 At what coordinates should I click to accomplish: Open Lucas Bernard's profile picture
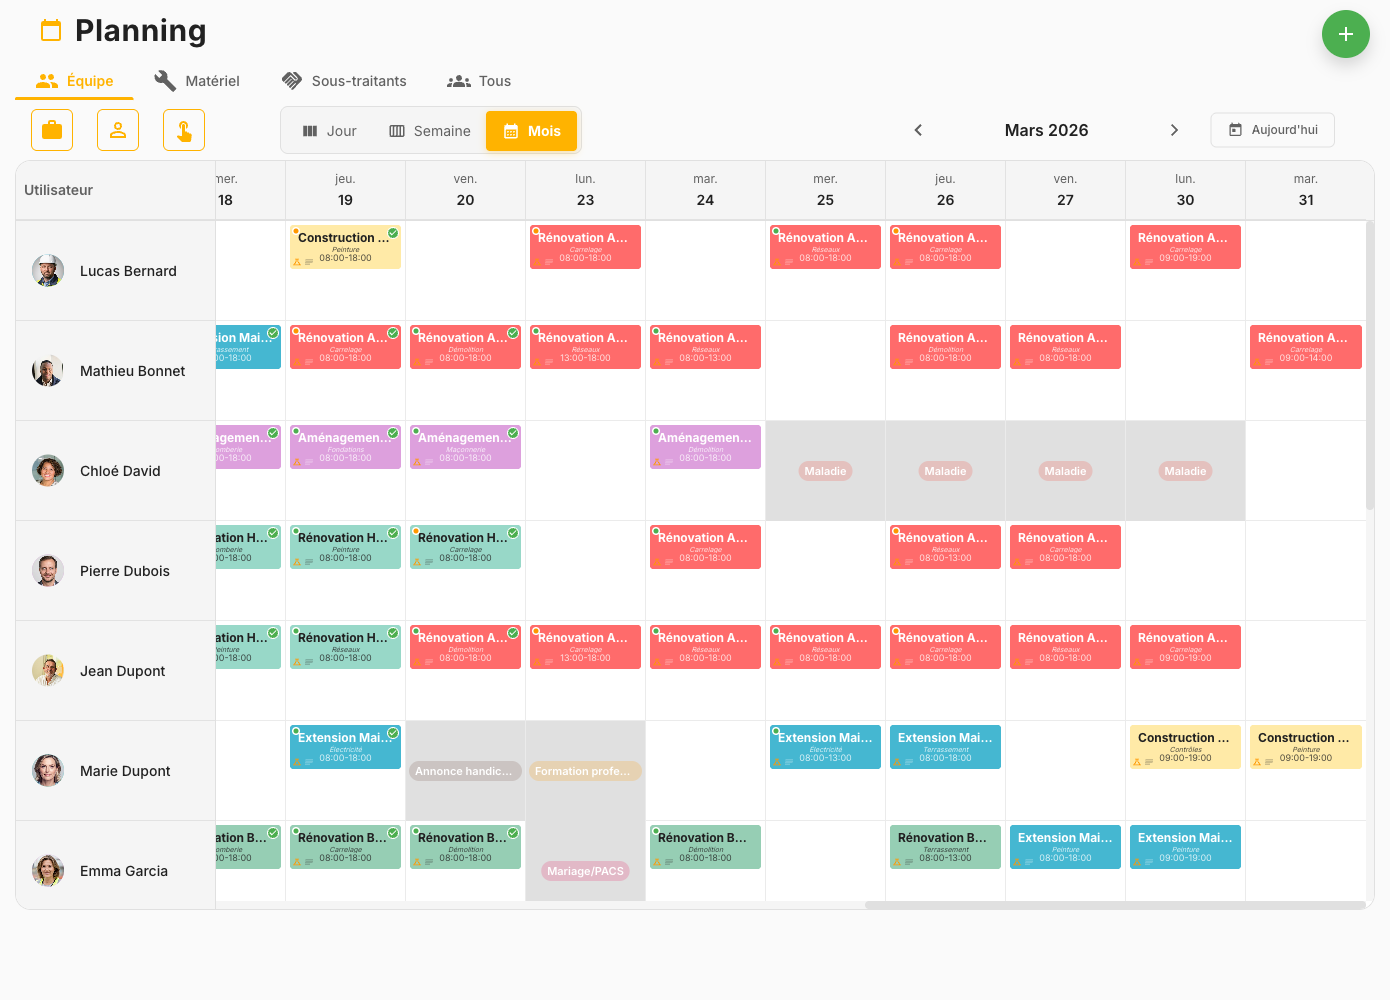[x=47, y=270]
